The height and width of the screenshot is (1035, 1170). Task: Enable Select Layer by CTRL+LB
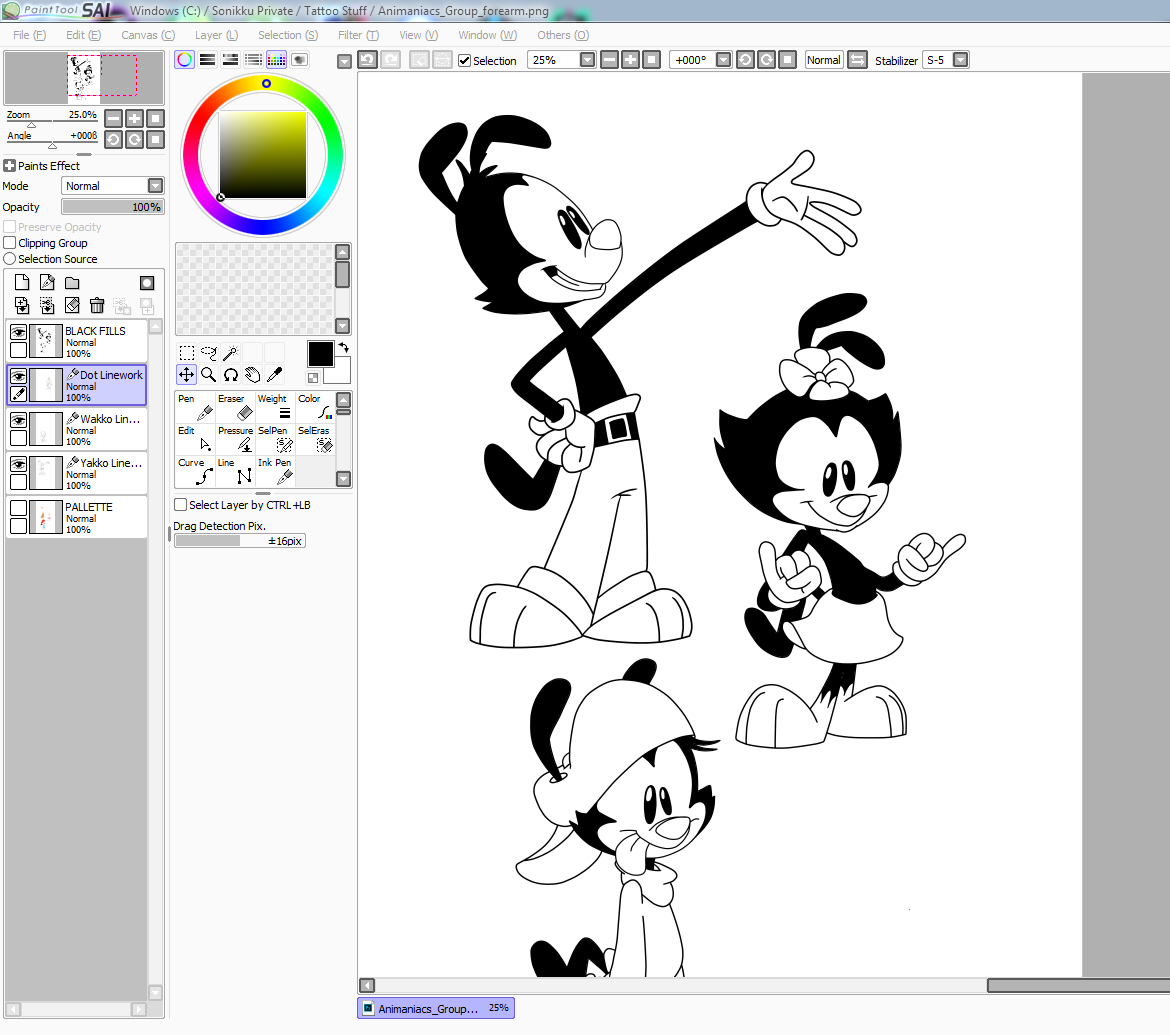[181, 505]
